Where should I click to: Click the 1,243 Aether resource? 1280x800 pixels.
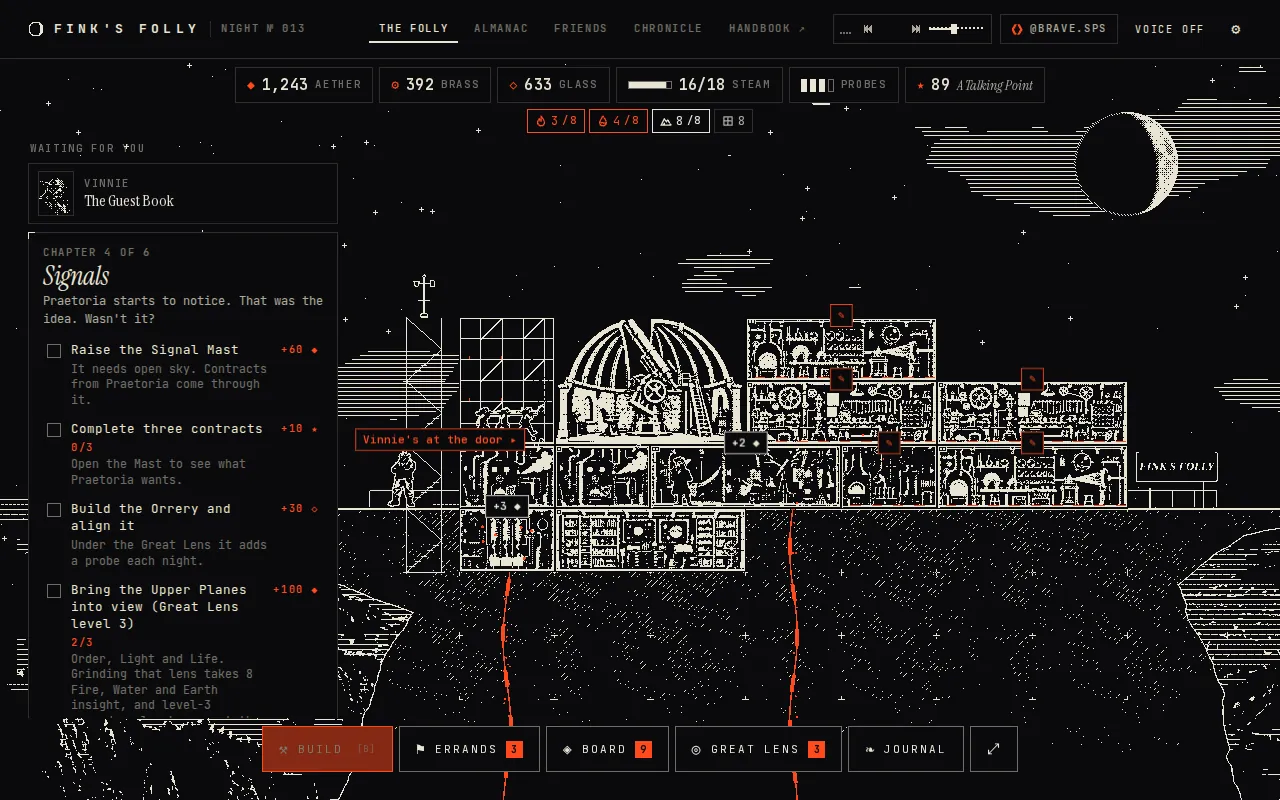pyautogui.click(x=304, y=85)
